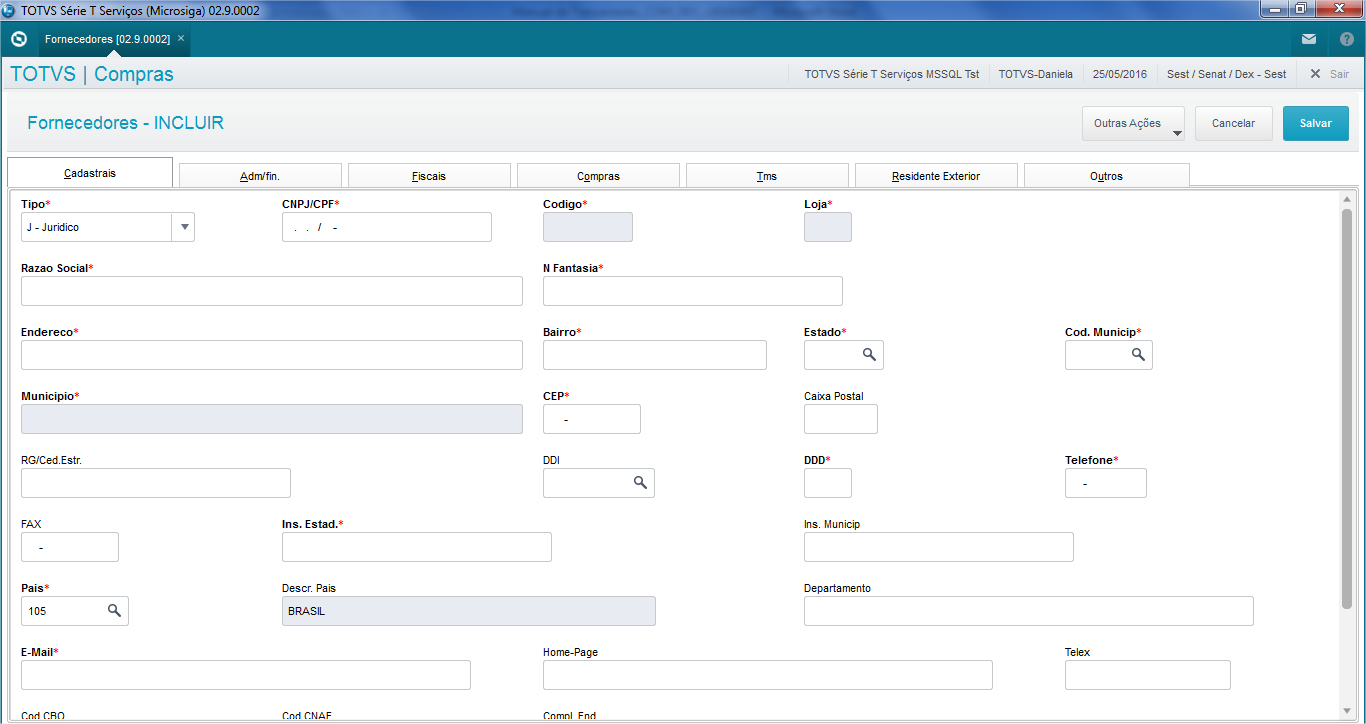Click the disabled Codigo field
This screenshot has width=1366, height=724.
588,227
